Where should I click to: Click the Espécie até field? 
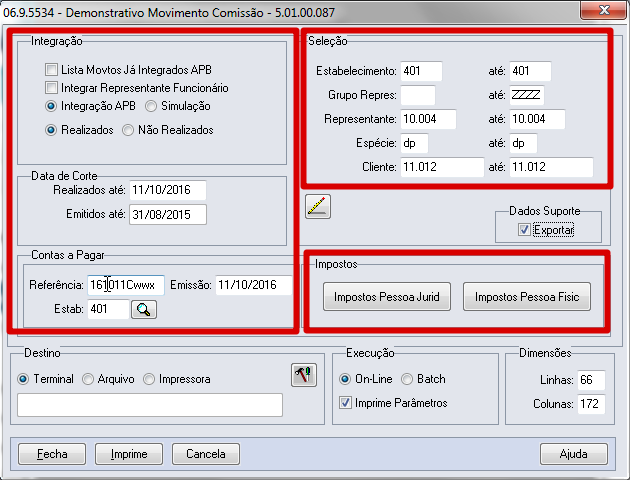(523, 143)
